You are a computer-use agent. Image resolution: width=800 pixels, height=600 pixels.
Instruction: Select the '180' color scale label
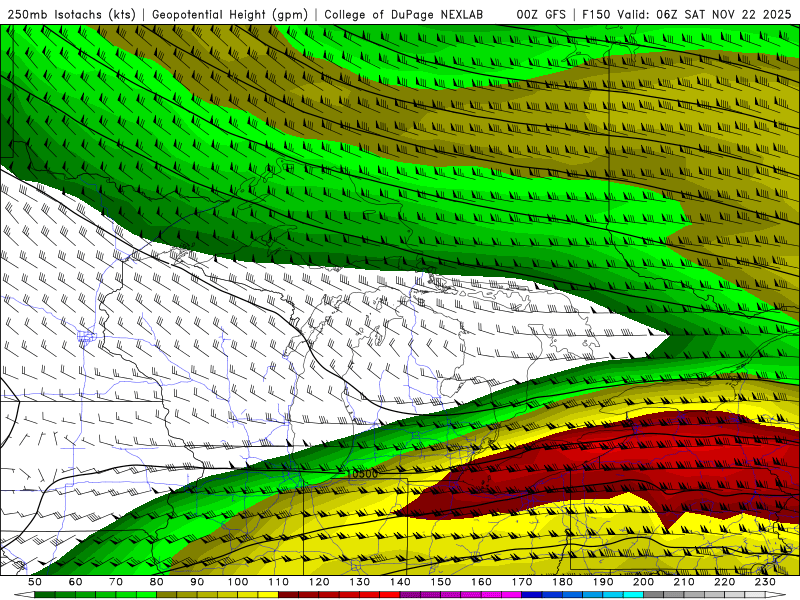click(x=562, y=582)
